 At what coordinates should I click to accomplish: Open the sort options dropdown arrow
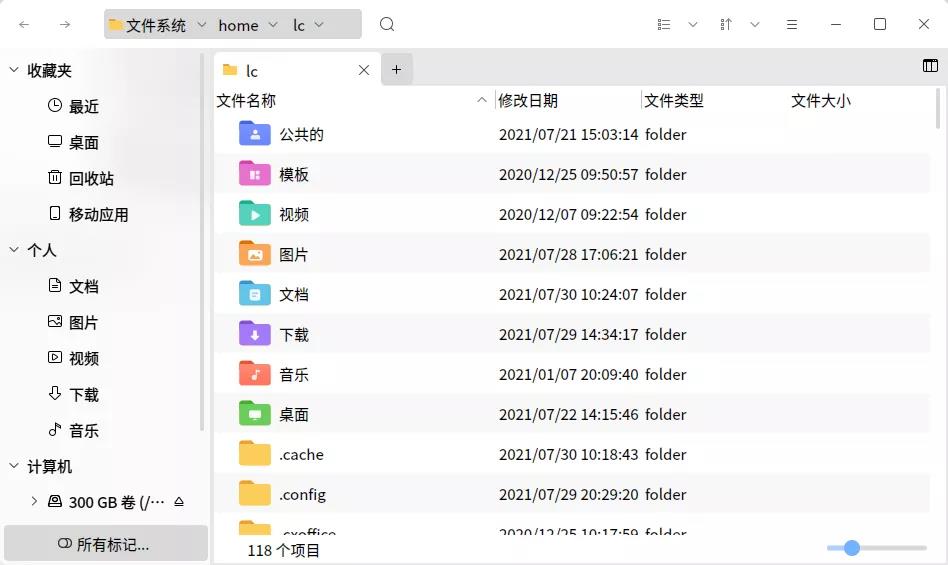pyautogui.click(x=755, y=25)
